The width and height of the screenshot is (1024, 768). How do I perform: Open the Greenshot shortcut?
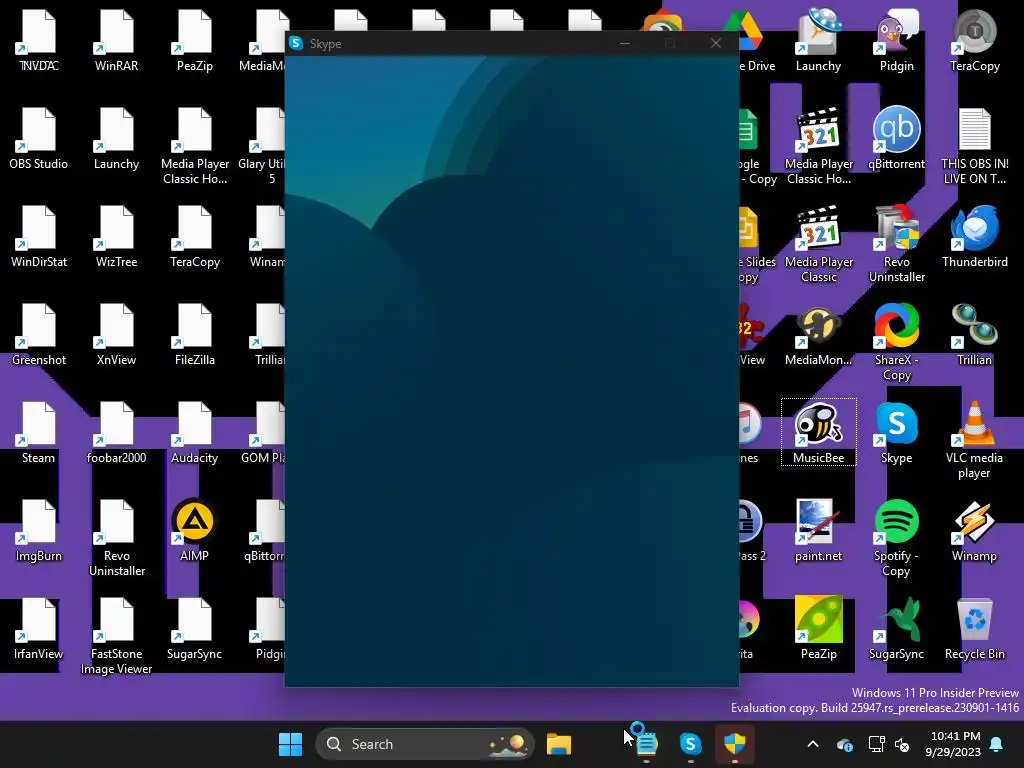point(39,334)
